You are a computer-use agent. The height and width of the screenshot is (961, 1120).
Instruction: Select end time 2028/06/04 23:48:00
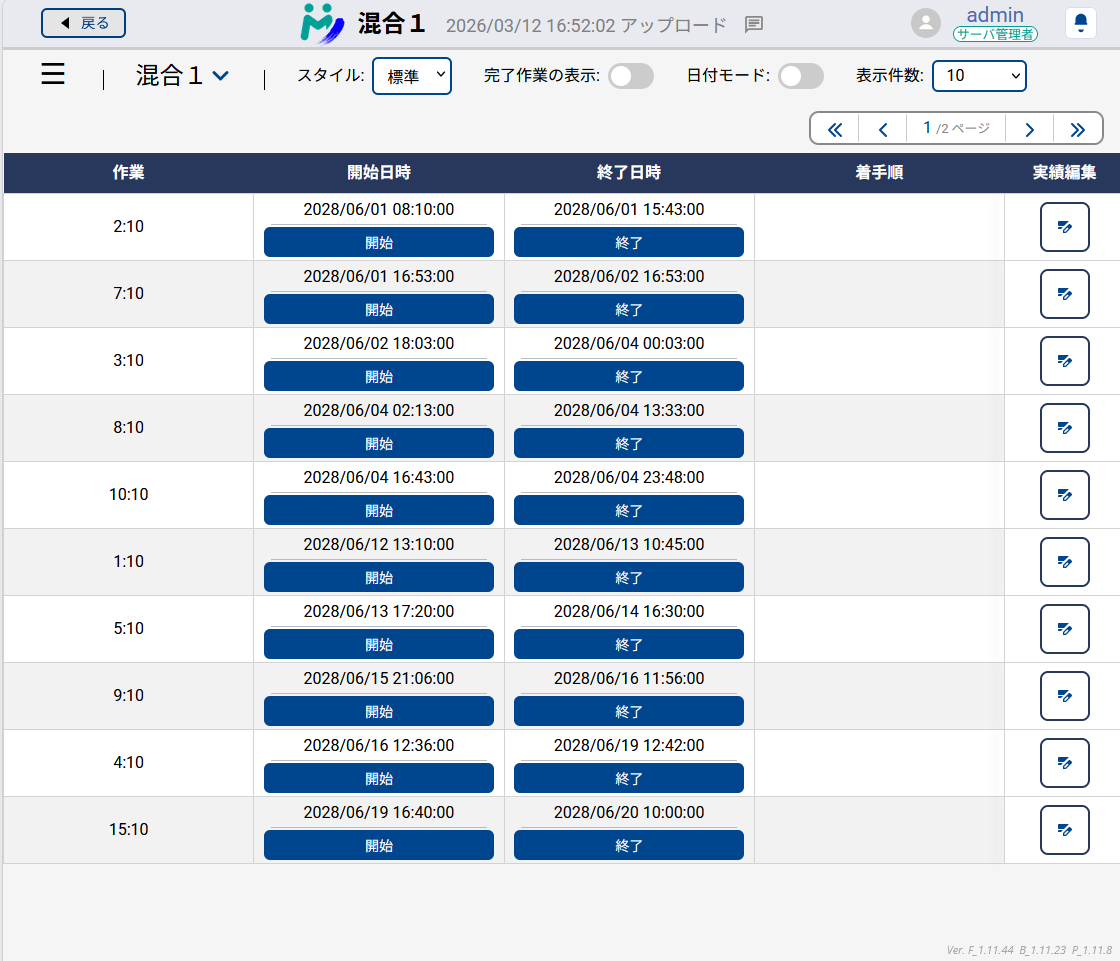point(629,477)
